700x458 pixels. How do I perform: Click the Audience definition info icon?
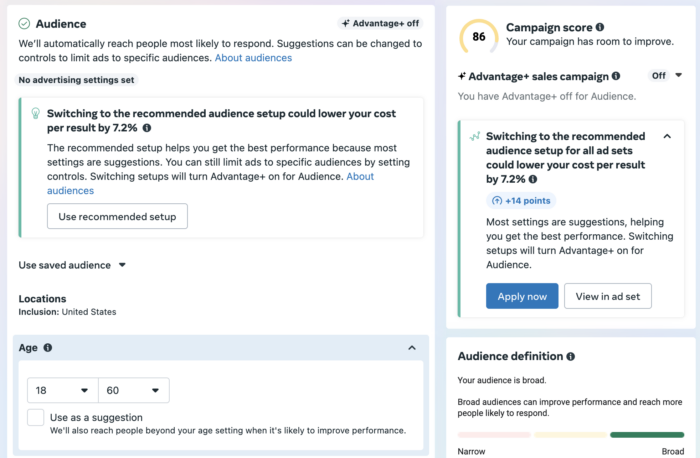click(x=571, y=356)
